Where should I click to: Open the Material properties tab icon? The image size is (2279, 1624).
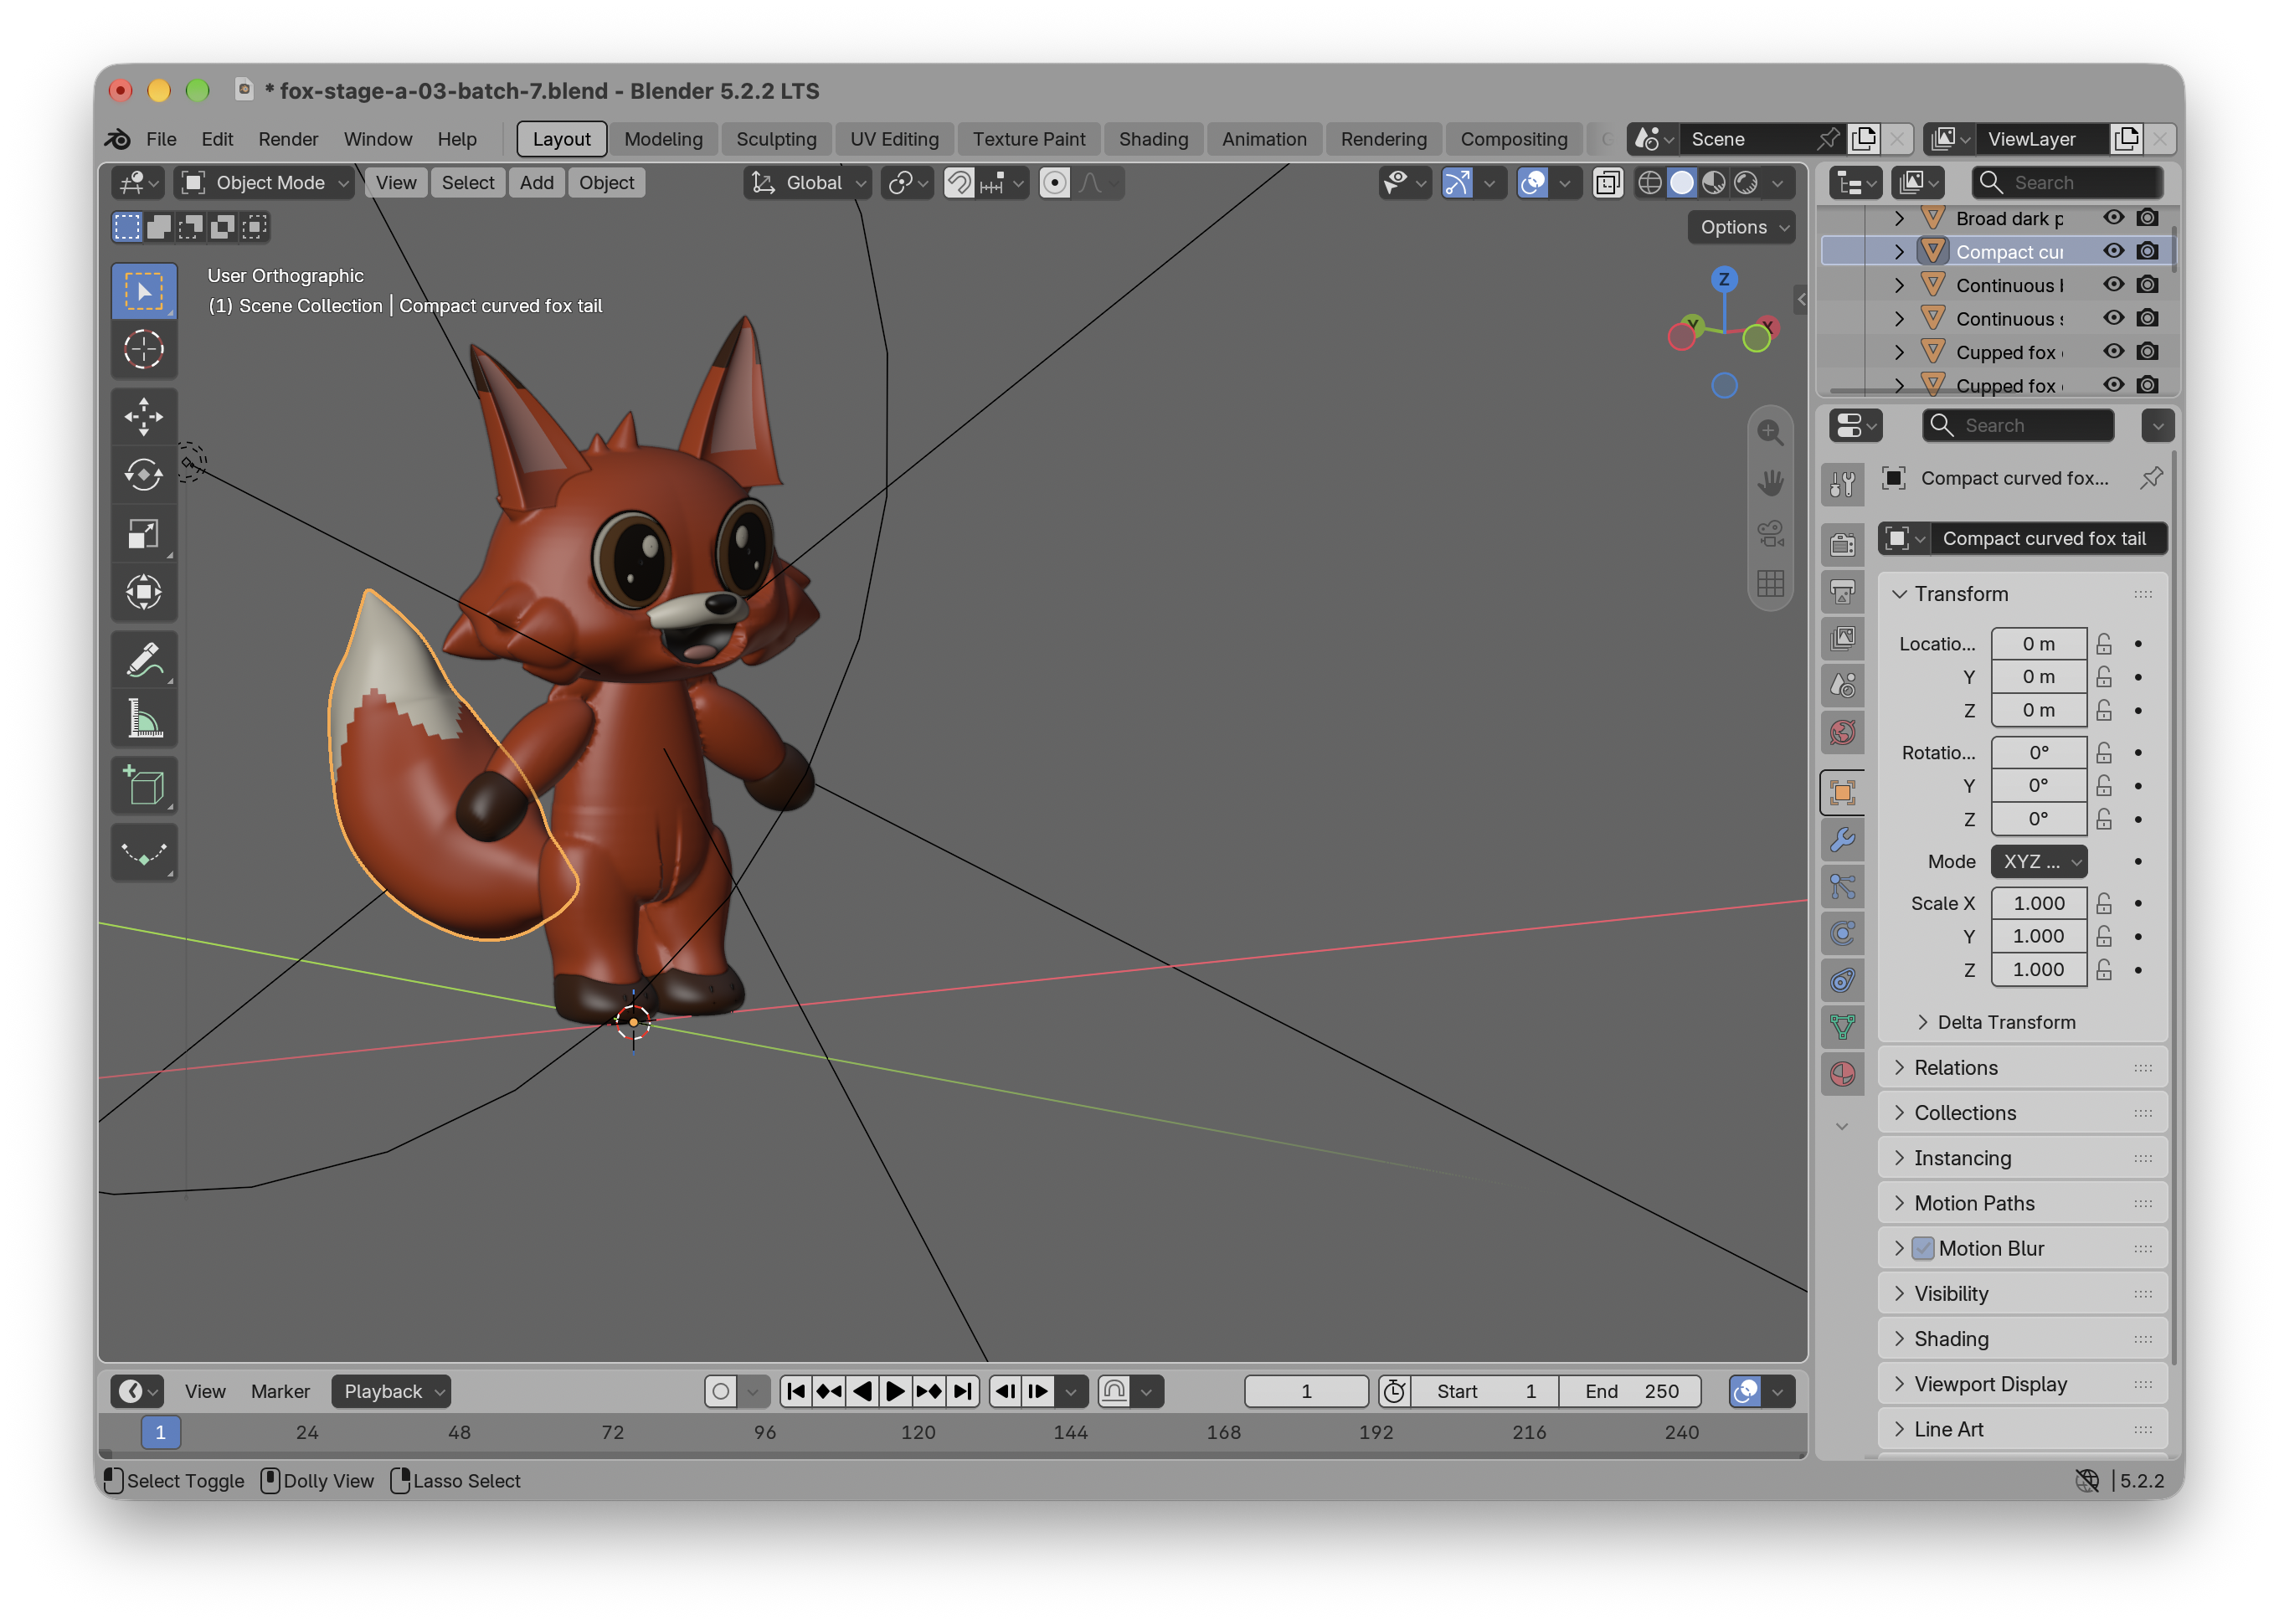(x=1842, y=1074)
